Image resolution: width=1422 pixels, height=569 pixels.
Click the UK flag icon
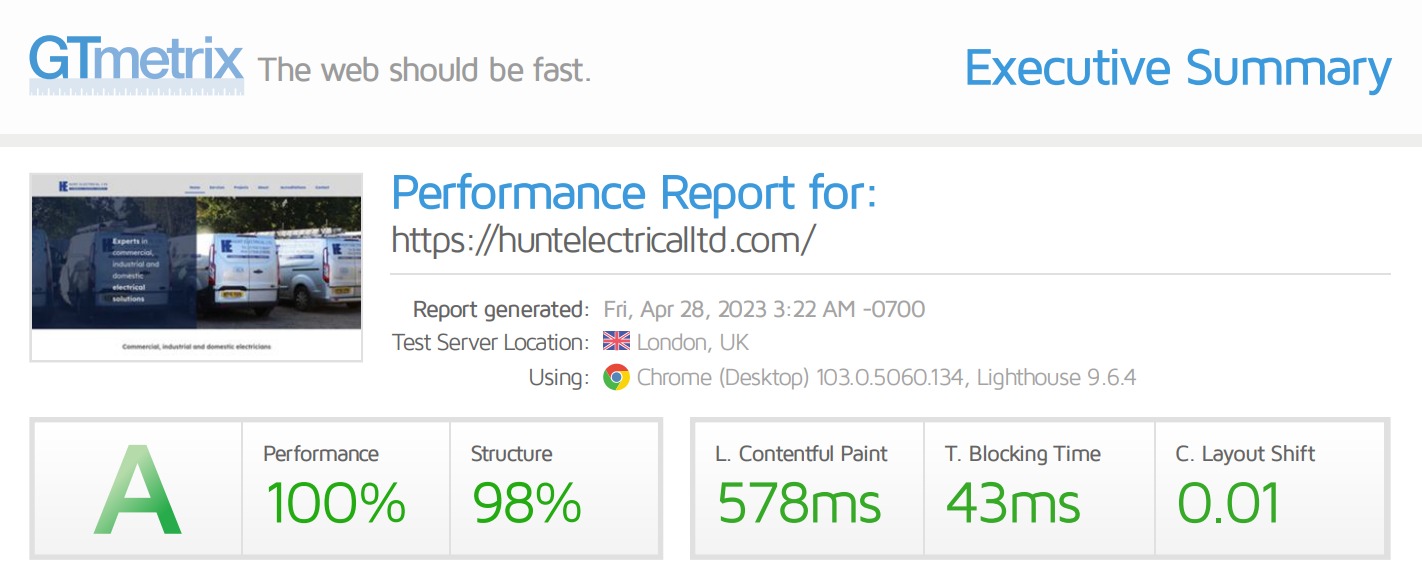(x=616, y=343)
